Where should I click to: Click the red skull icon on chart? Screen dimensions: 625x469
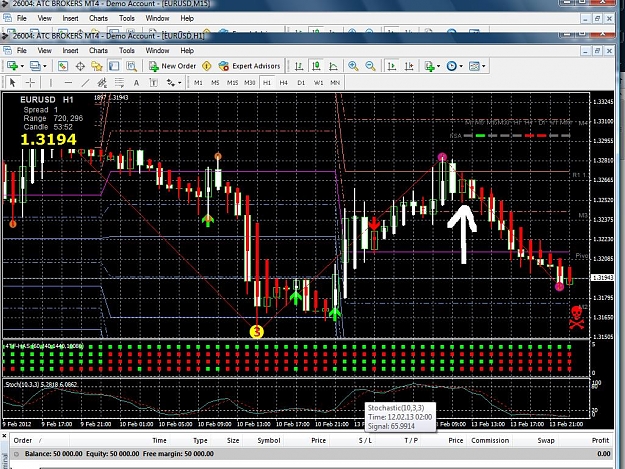(x=576, y=317)
